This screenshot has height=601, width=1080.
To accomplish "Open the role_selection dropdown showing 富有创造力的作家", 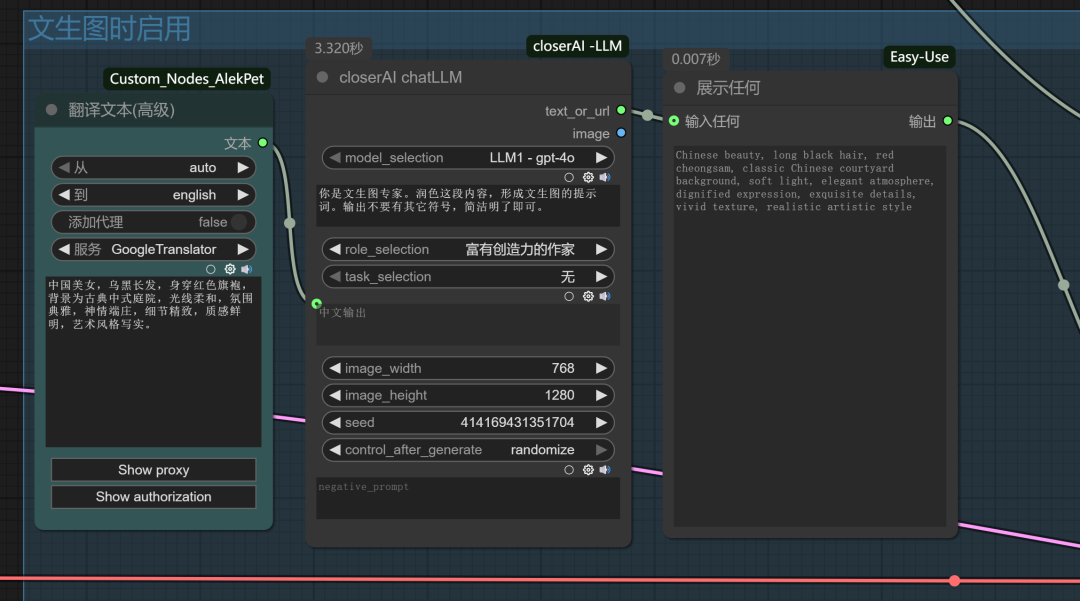I will [x=468, y=249].
